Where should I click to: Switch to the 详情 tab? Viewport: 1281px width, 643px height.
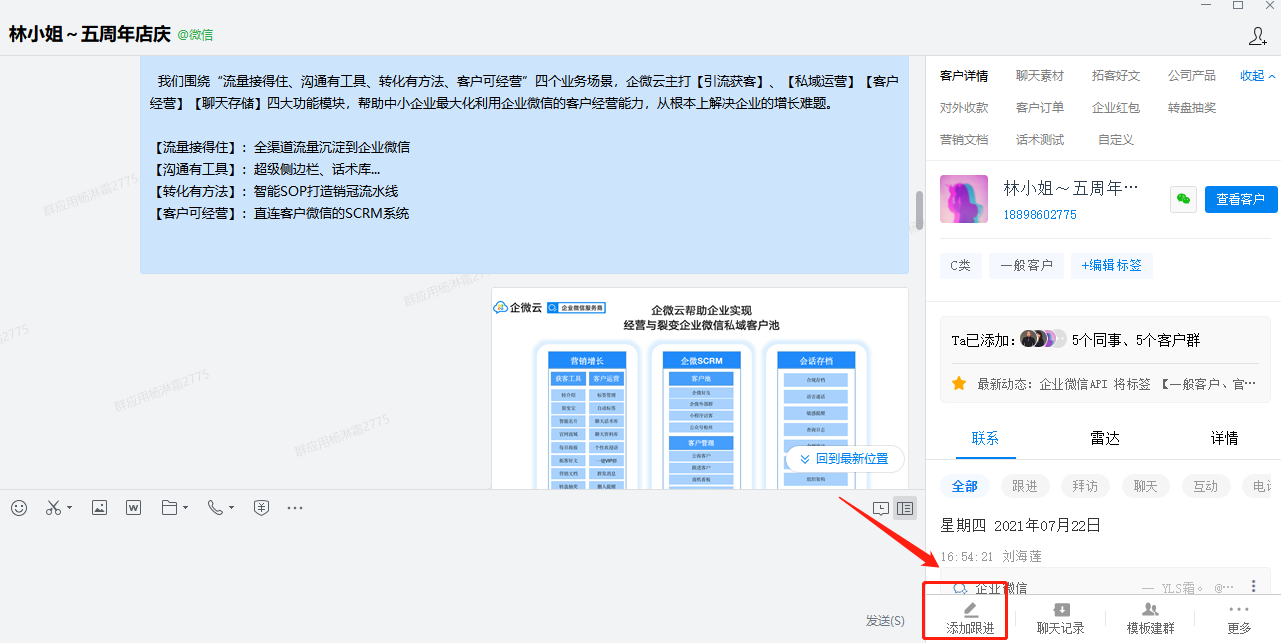coord(1224,438)
